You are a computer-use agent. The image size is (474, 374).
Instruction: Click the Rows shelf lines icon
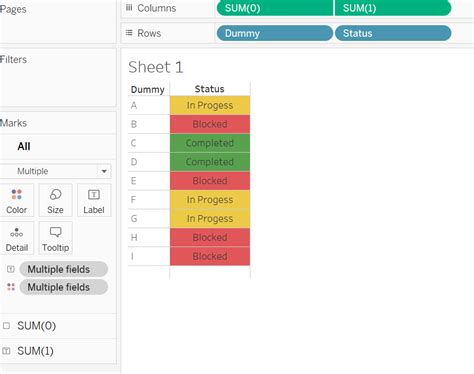(129, 33)
